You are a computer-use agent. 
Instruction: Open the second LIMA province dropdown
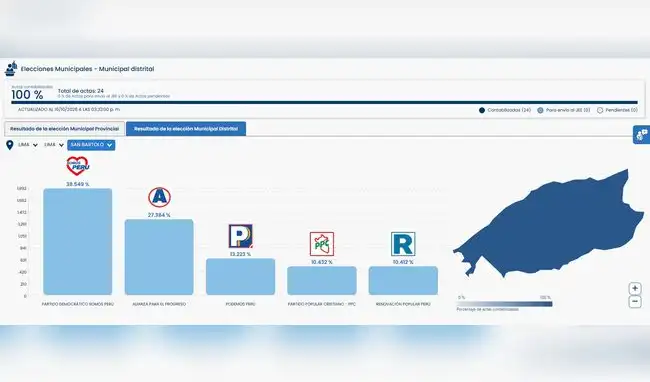(54, 145)
